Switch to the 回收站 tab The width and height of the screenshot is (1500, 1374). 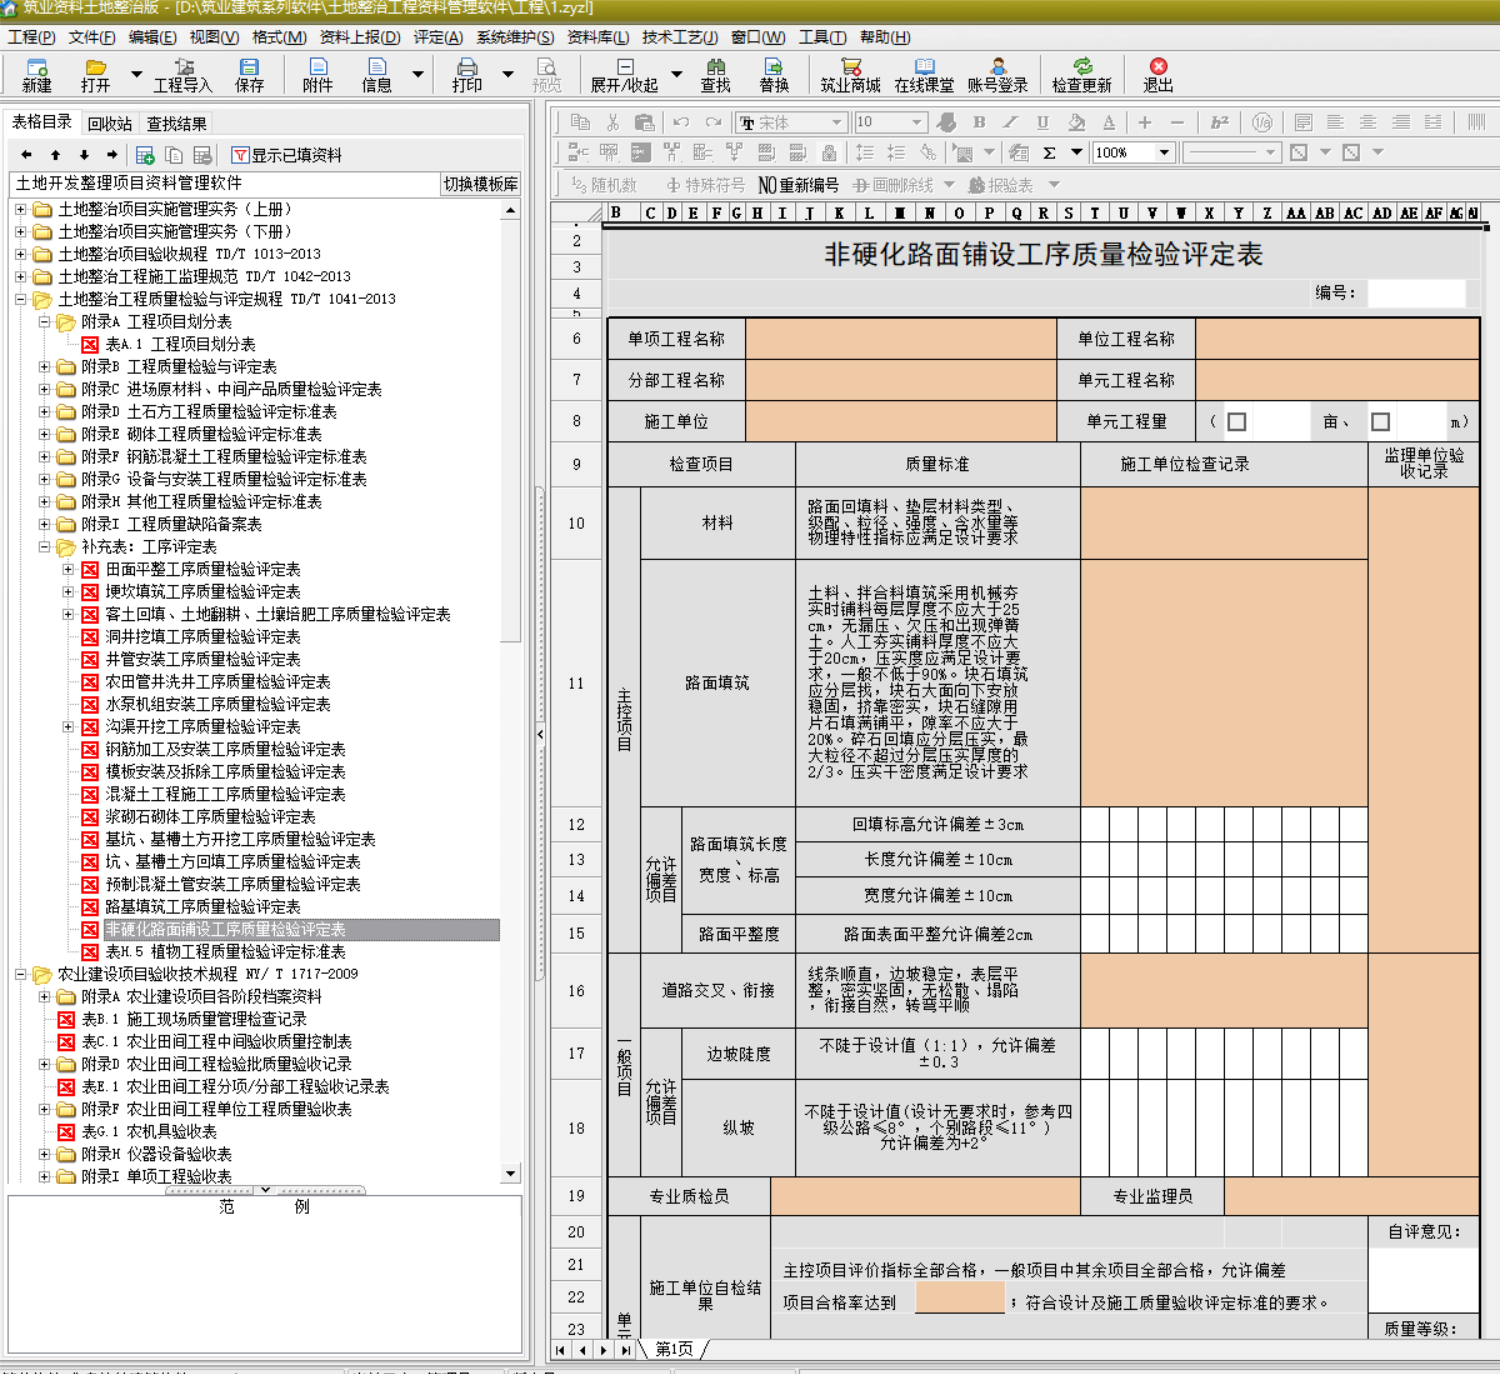[109, 124]
